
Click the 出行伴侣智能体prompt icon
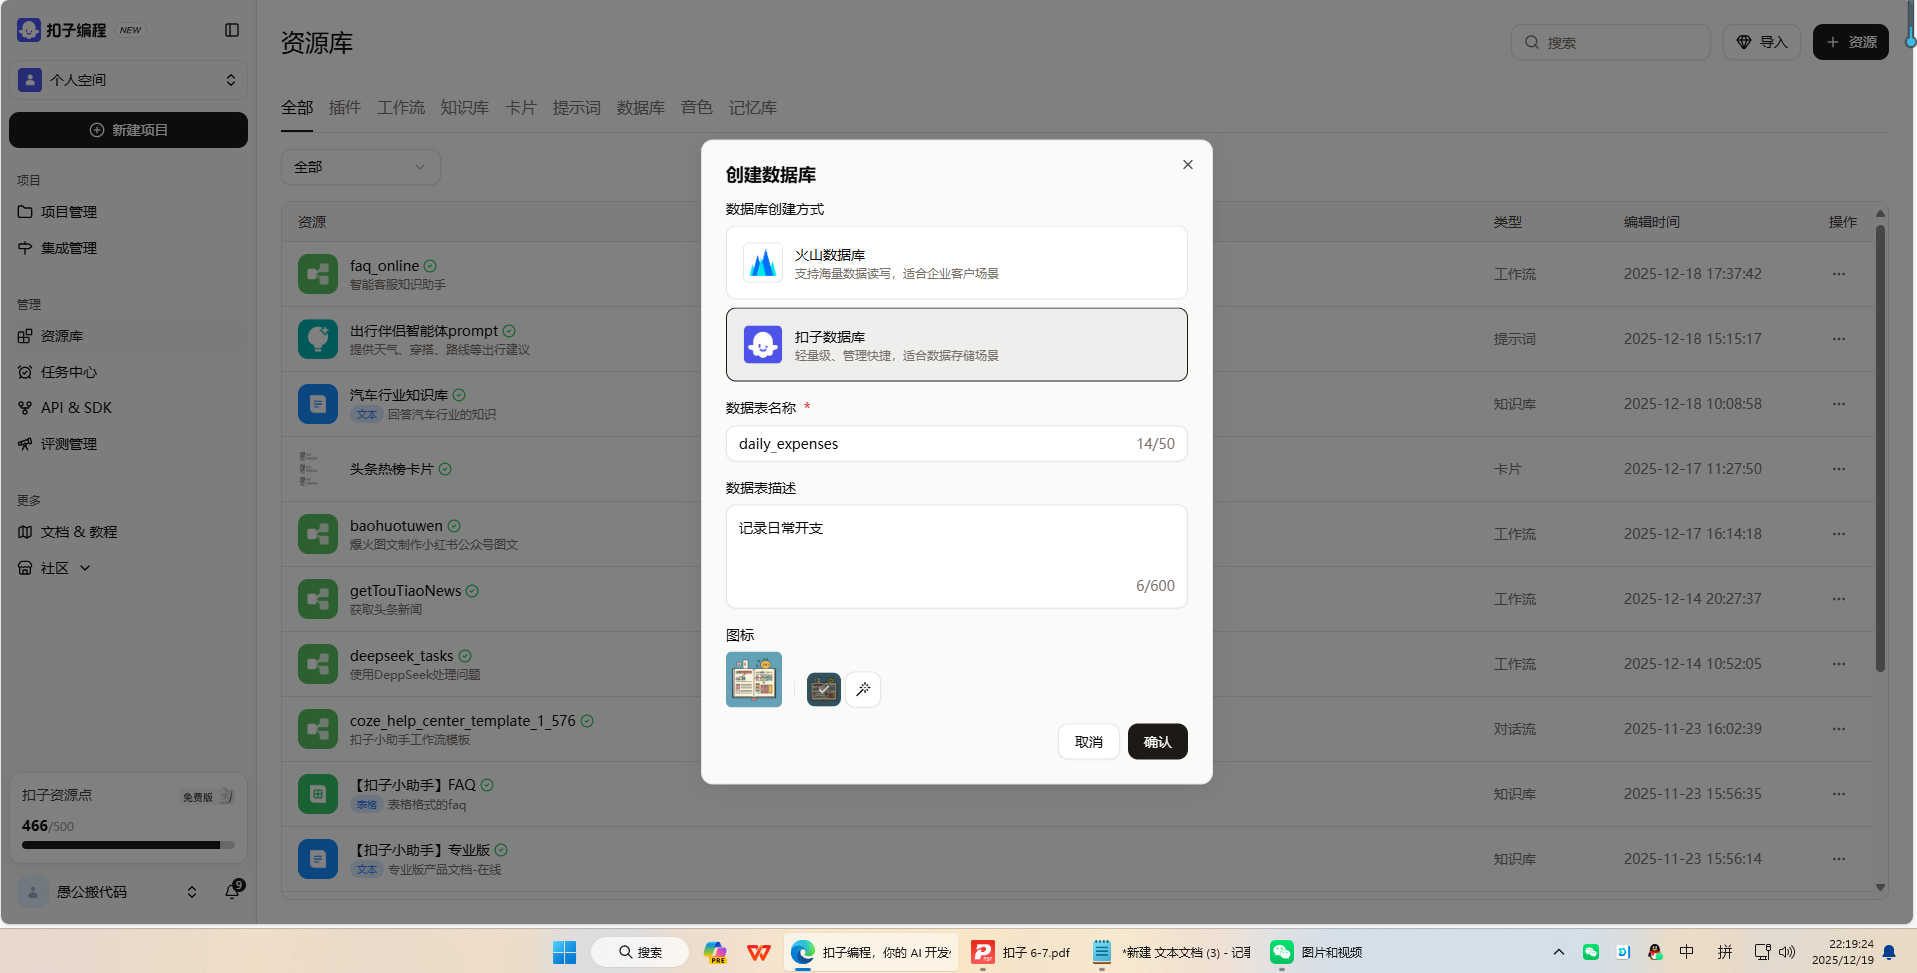coord(318,339)
